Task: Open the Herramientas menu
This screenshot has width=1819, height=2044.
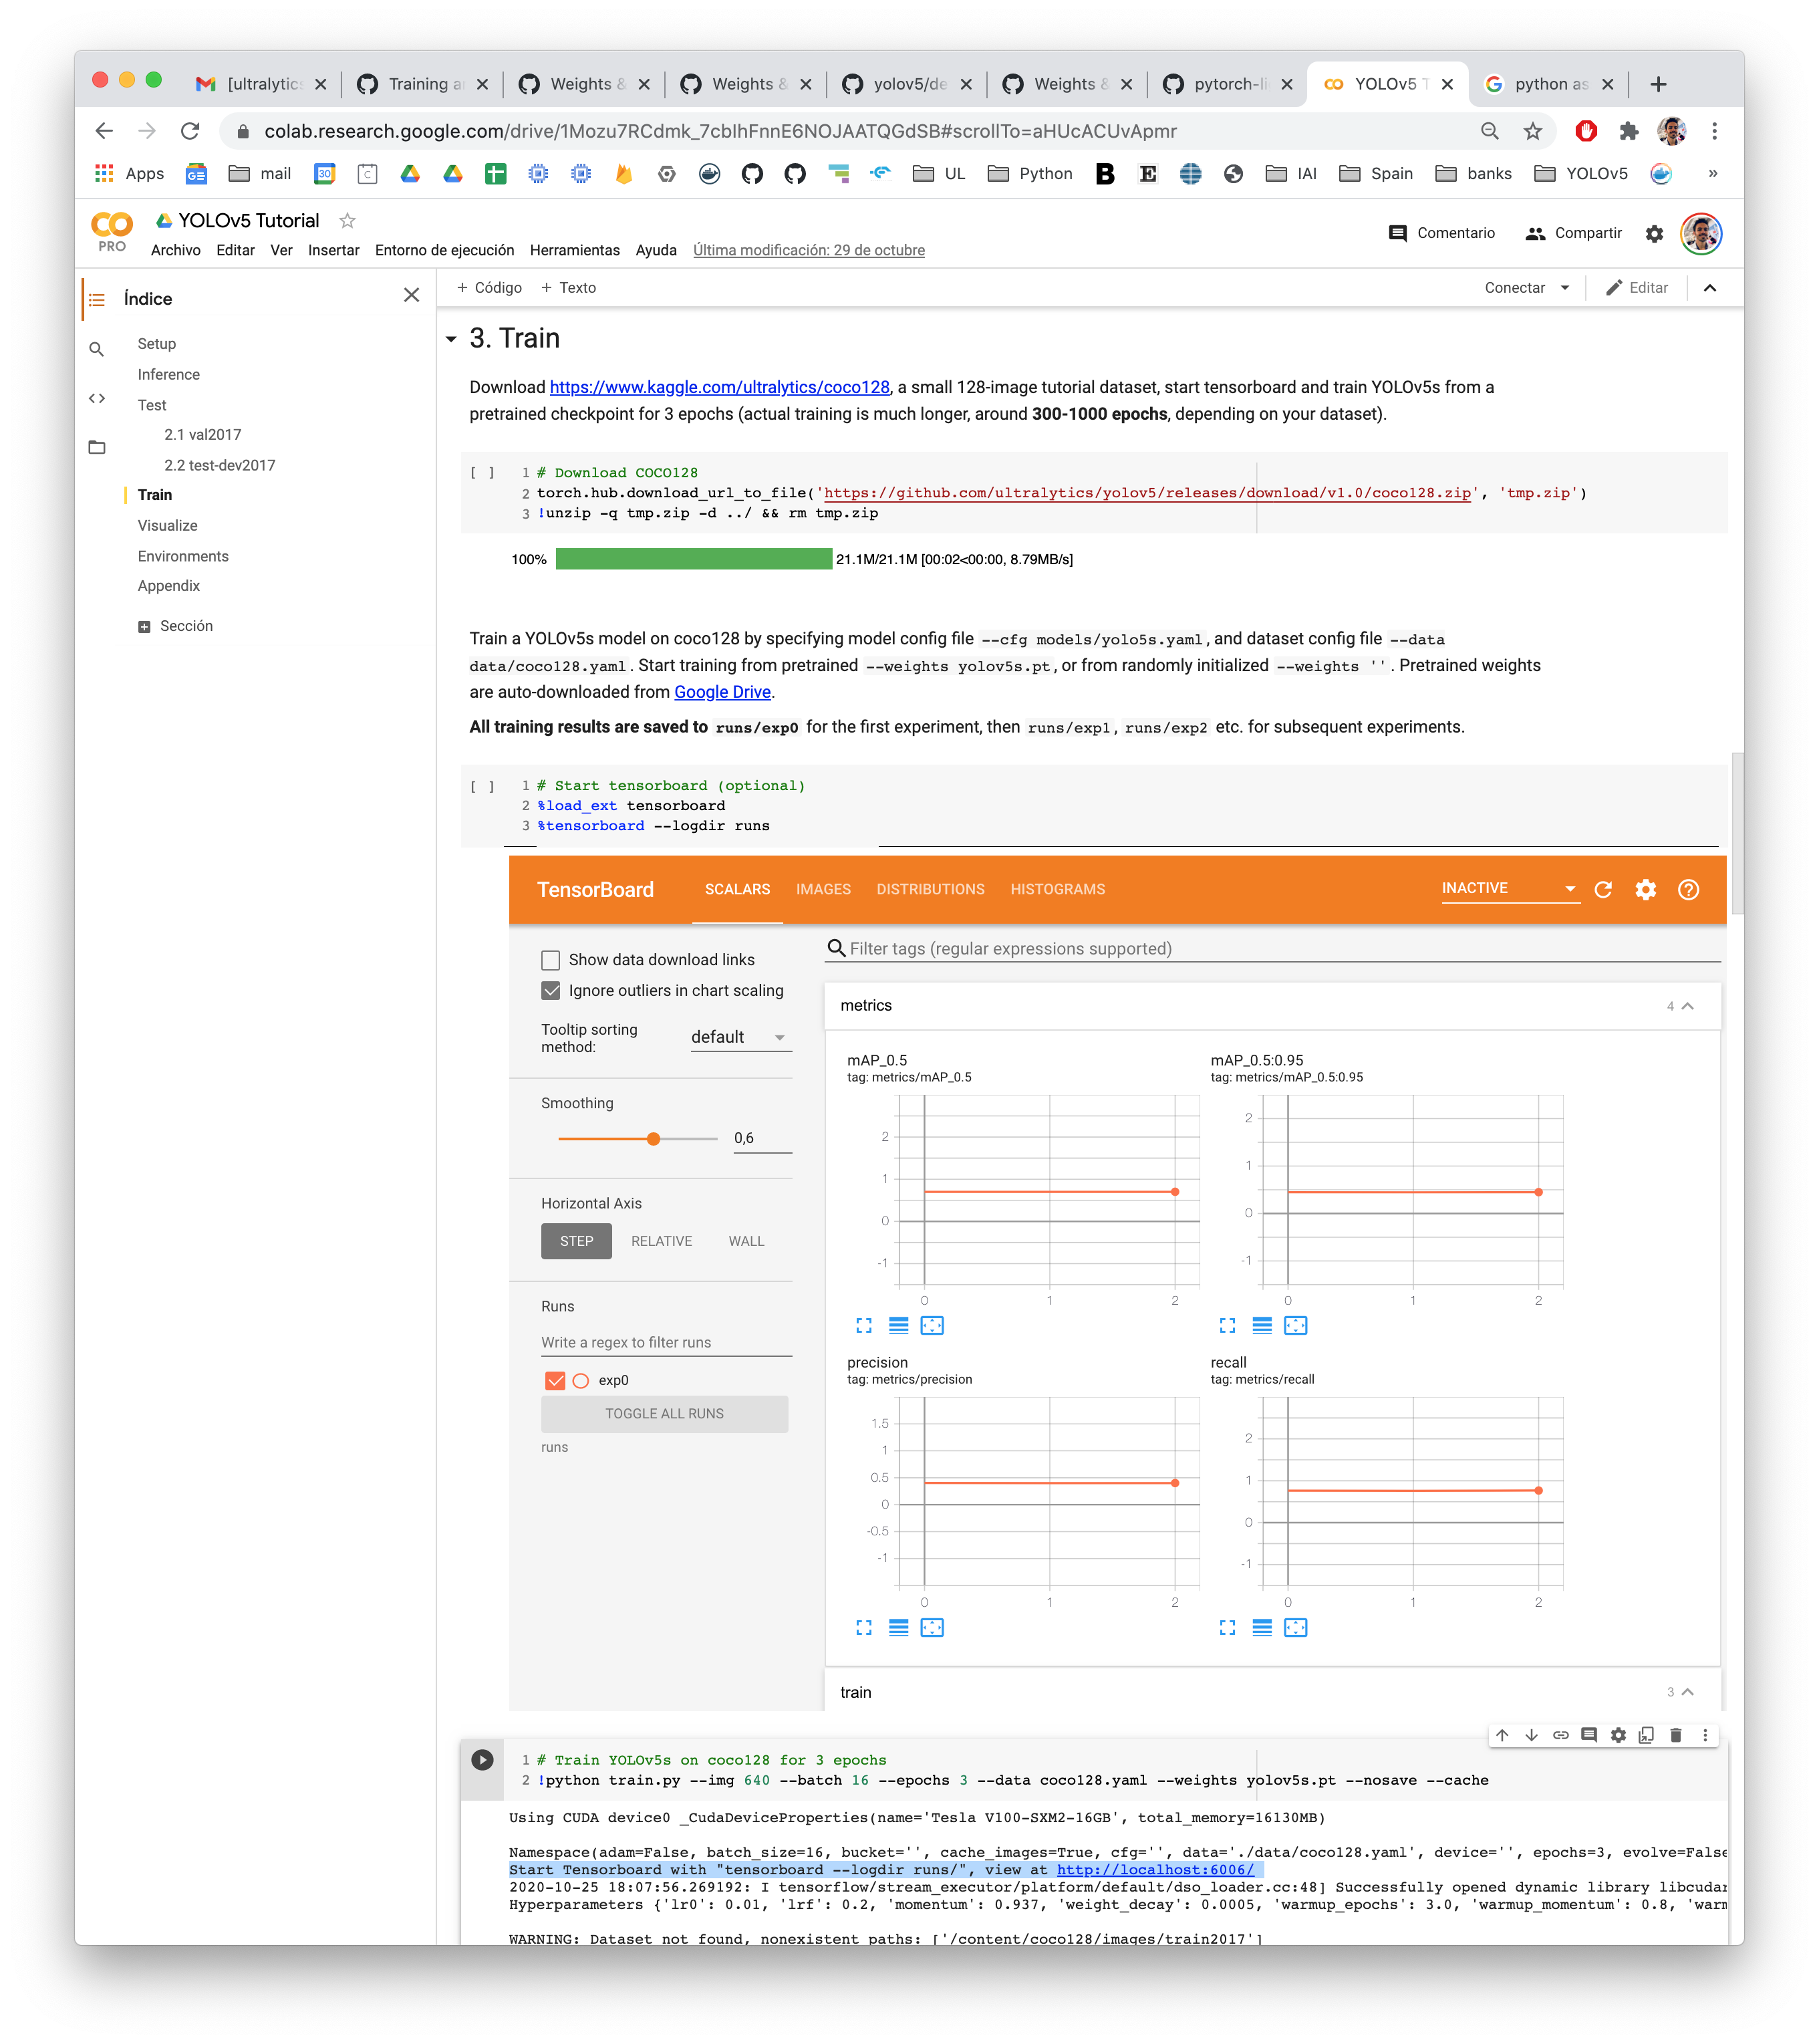Action: click(574, 250)
